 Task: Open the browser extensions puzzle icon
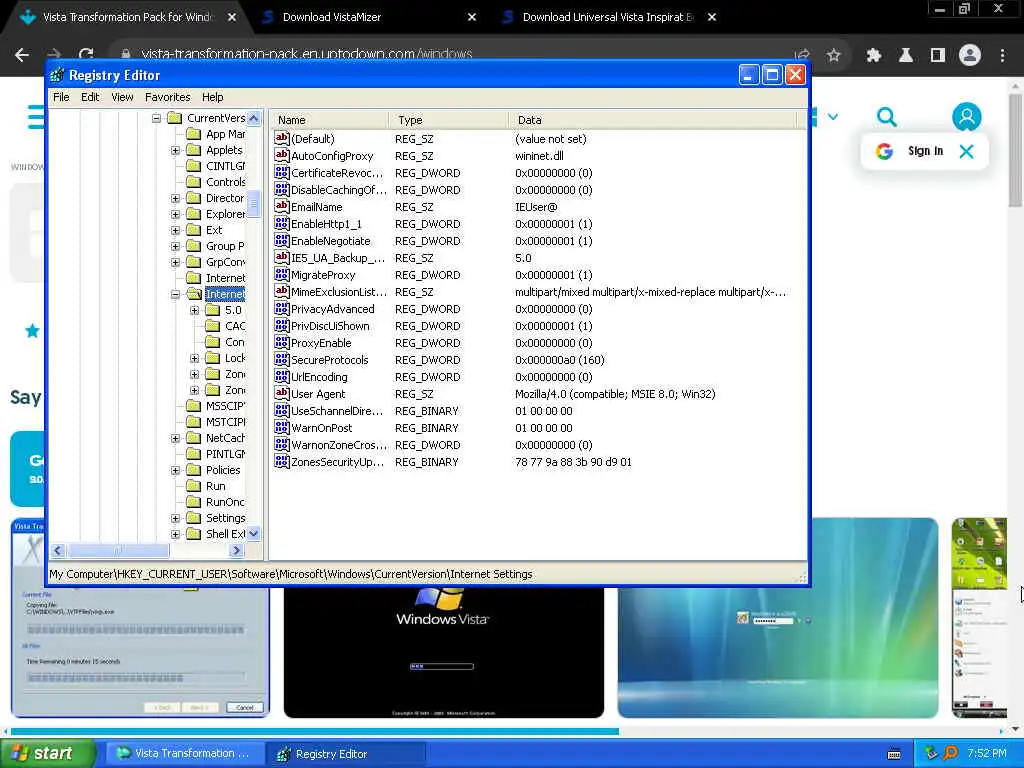[874, 56]
